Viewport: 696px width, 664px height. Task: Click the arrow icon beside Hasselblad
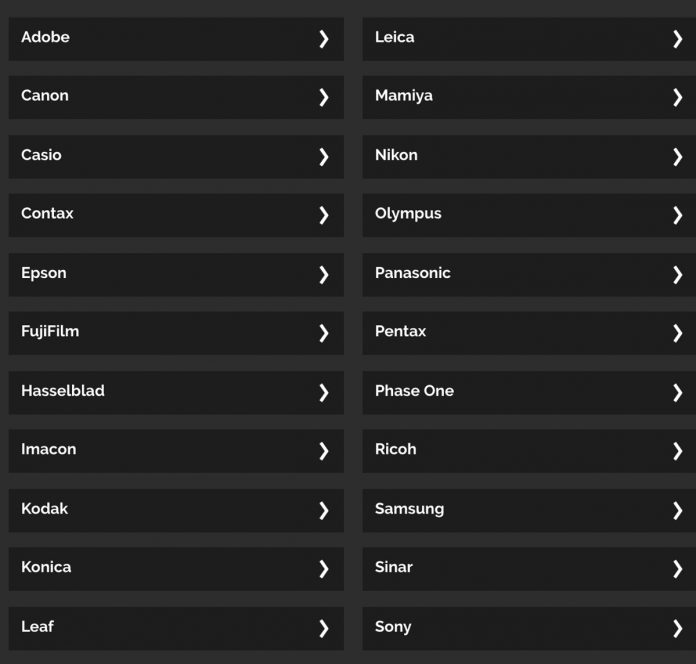tap(324, 392)
